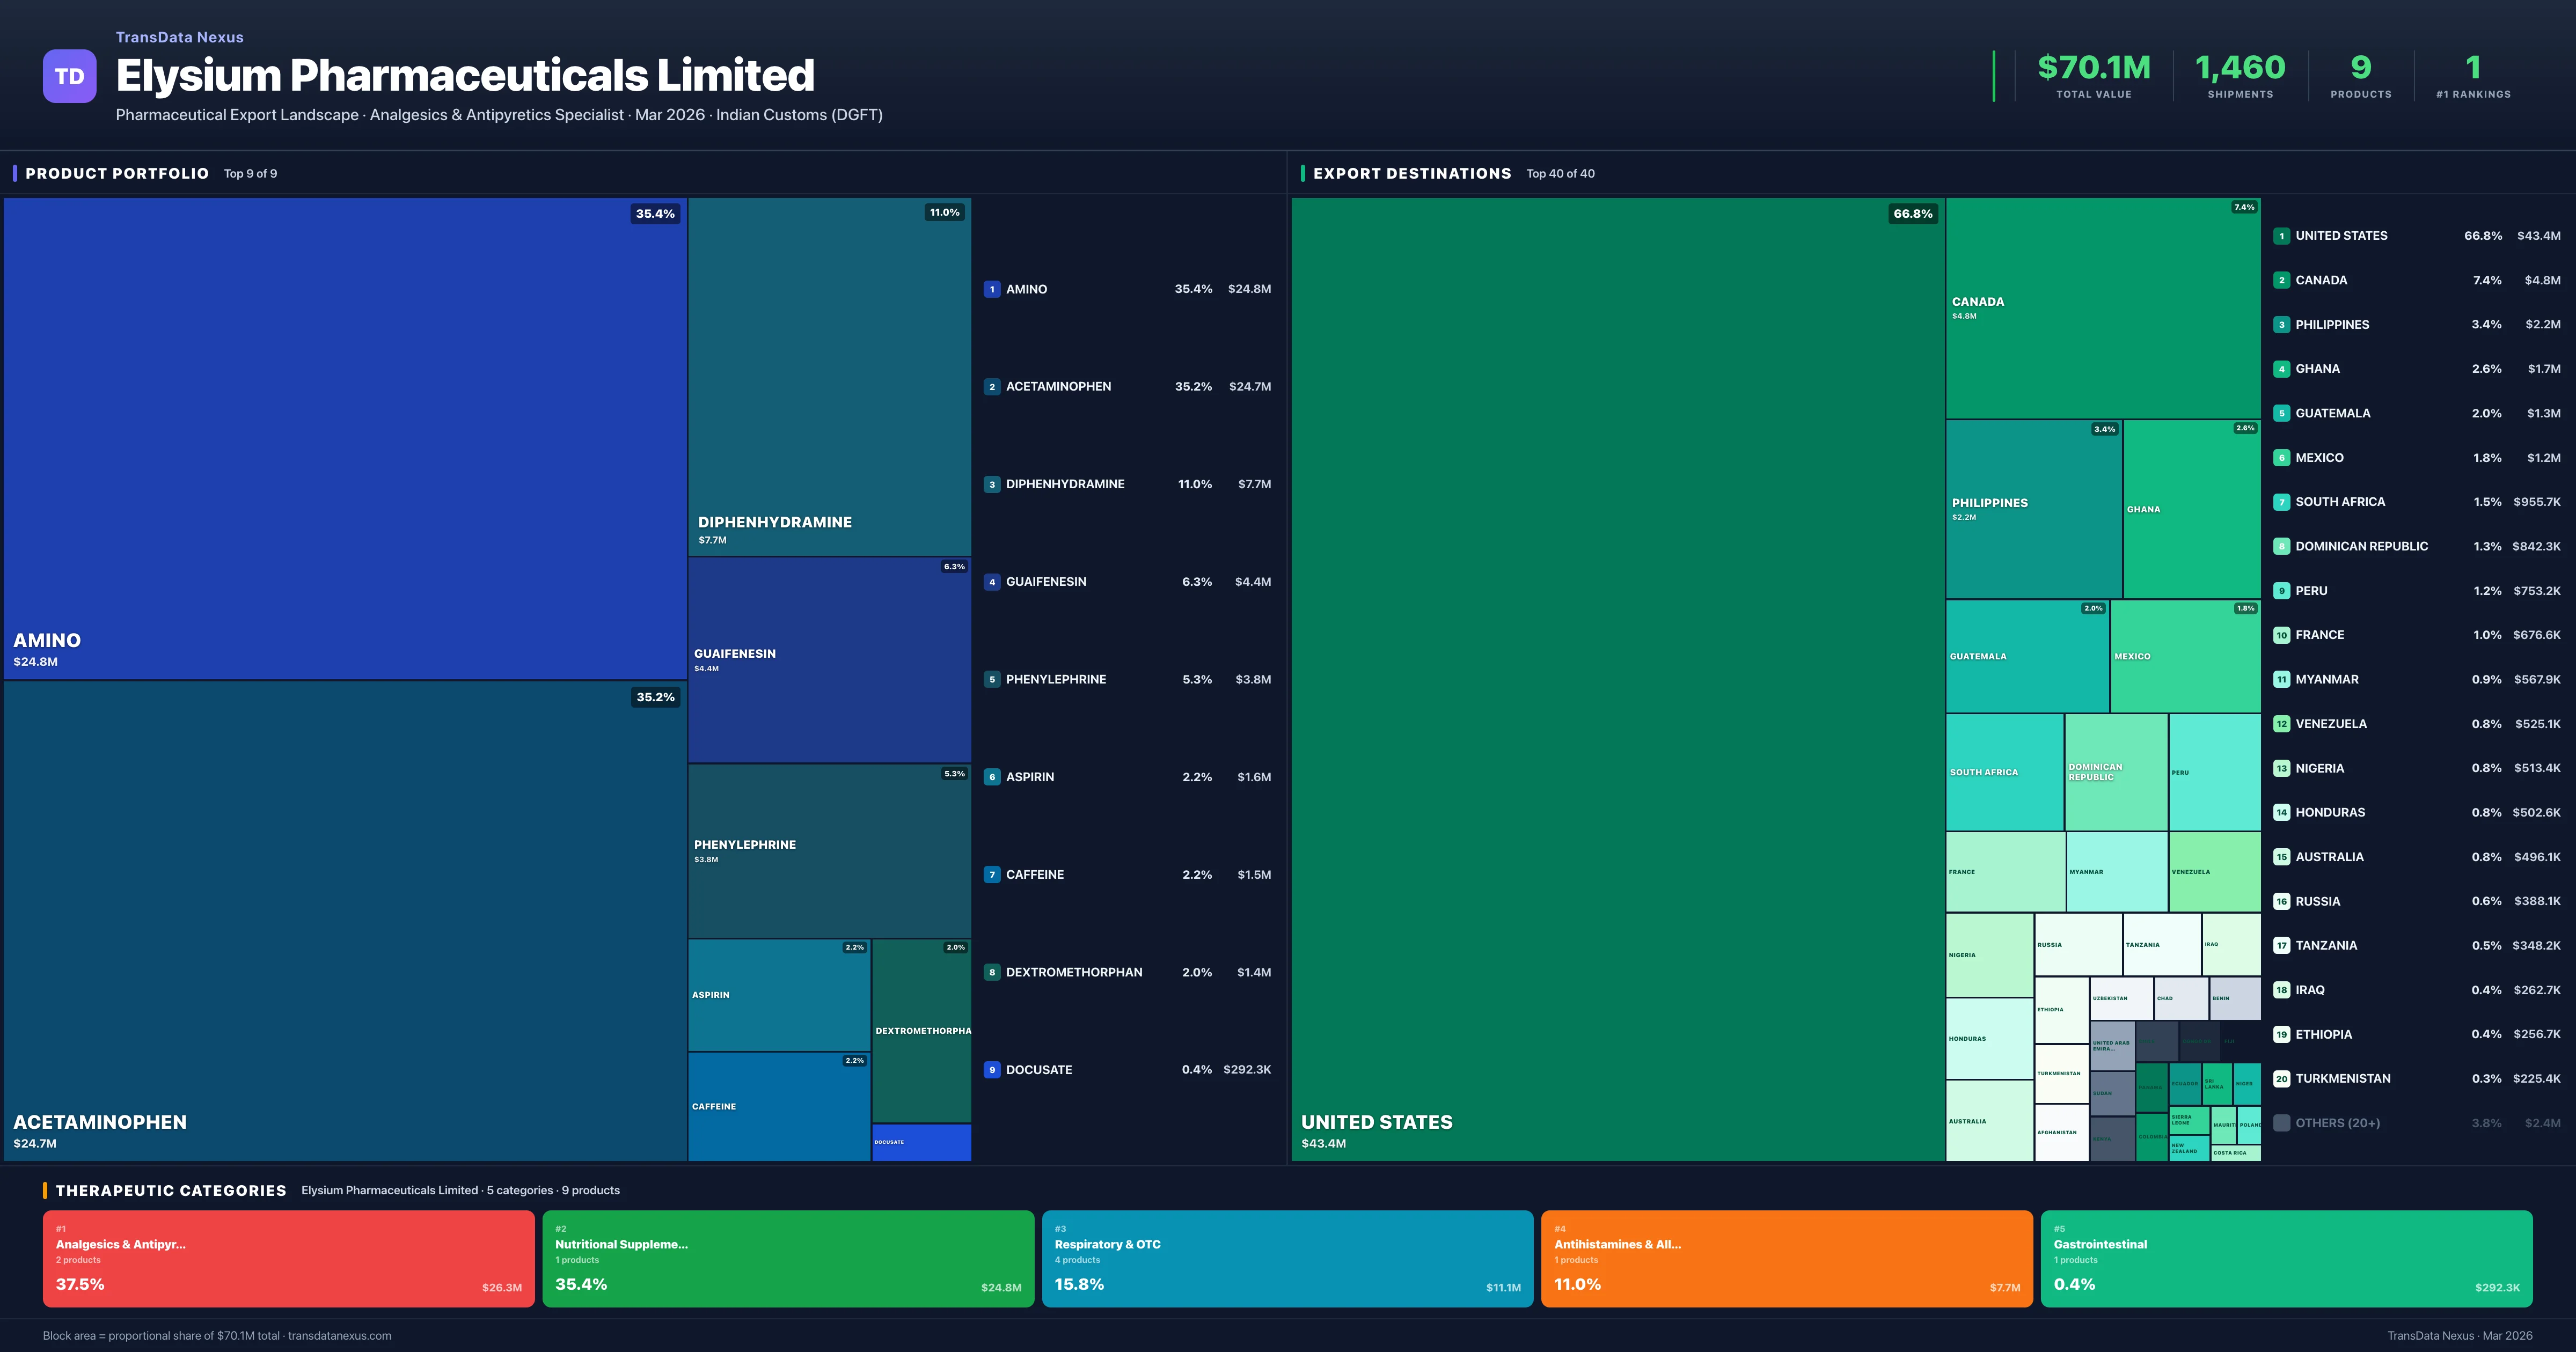Image resolution: width=2576 pixels, height=1352 pixels.
Task: Click rank 20 badge beside TURKMENISTAN
Action: coord(2281,1079)
